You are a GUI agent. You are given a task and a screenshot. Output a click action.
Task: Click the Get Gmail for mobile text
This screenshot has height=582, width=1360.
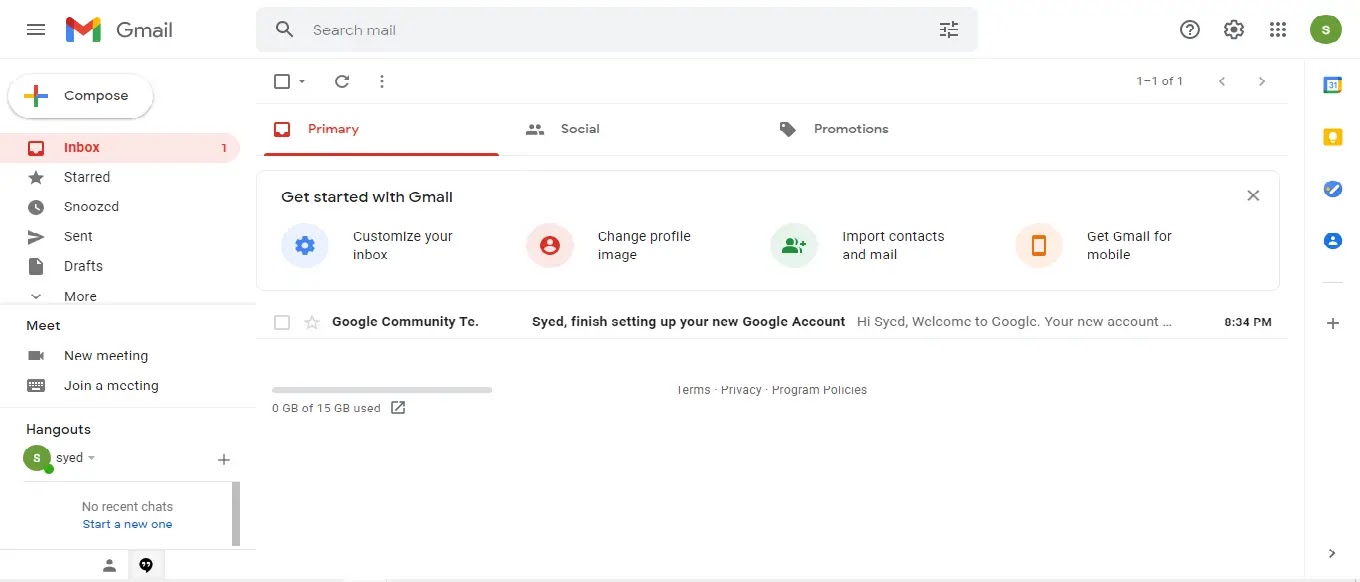pyautogui.click(x=1129, y=246)
